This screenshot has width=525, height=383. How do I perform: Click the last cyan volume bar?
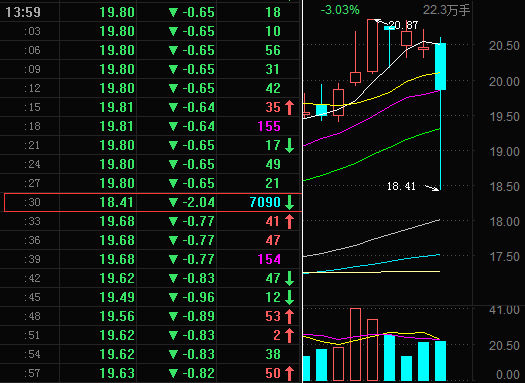[x=440, y=361]
